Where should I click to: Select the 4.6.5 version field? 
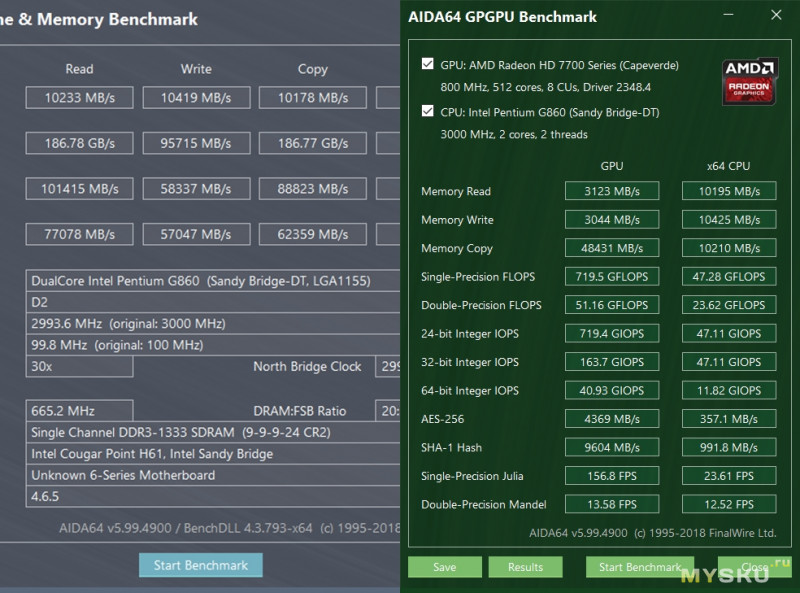click(x=213, y=497)
